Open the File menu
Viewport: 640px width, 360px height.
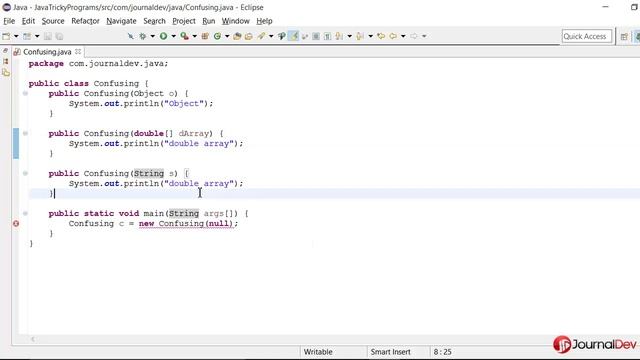click(9, 21)
